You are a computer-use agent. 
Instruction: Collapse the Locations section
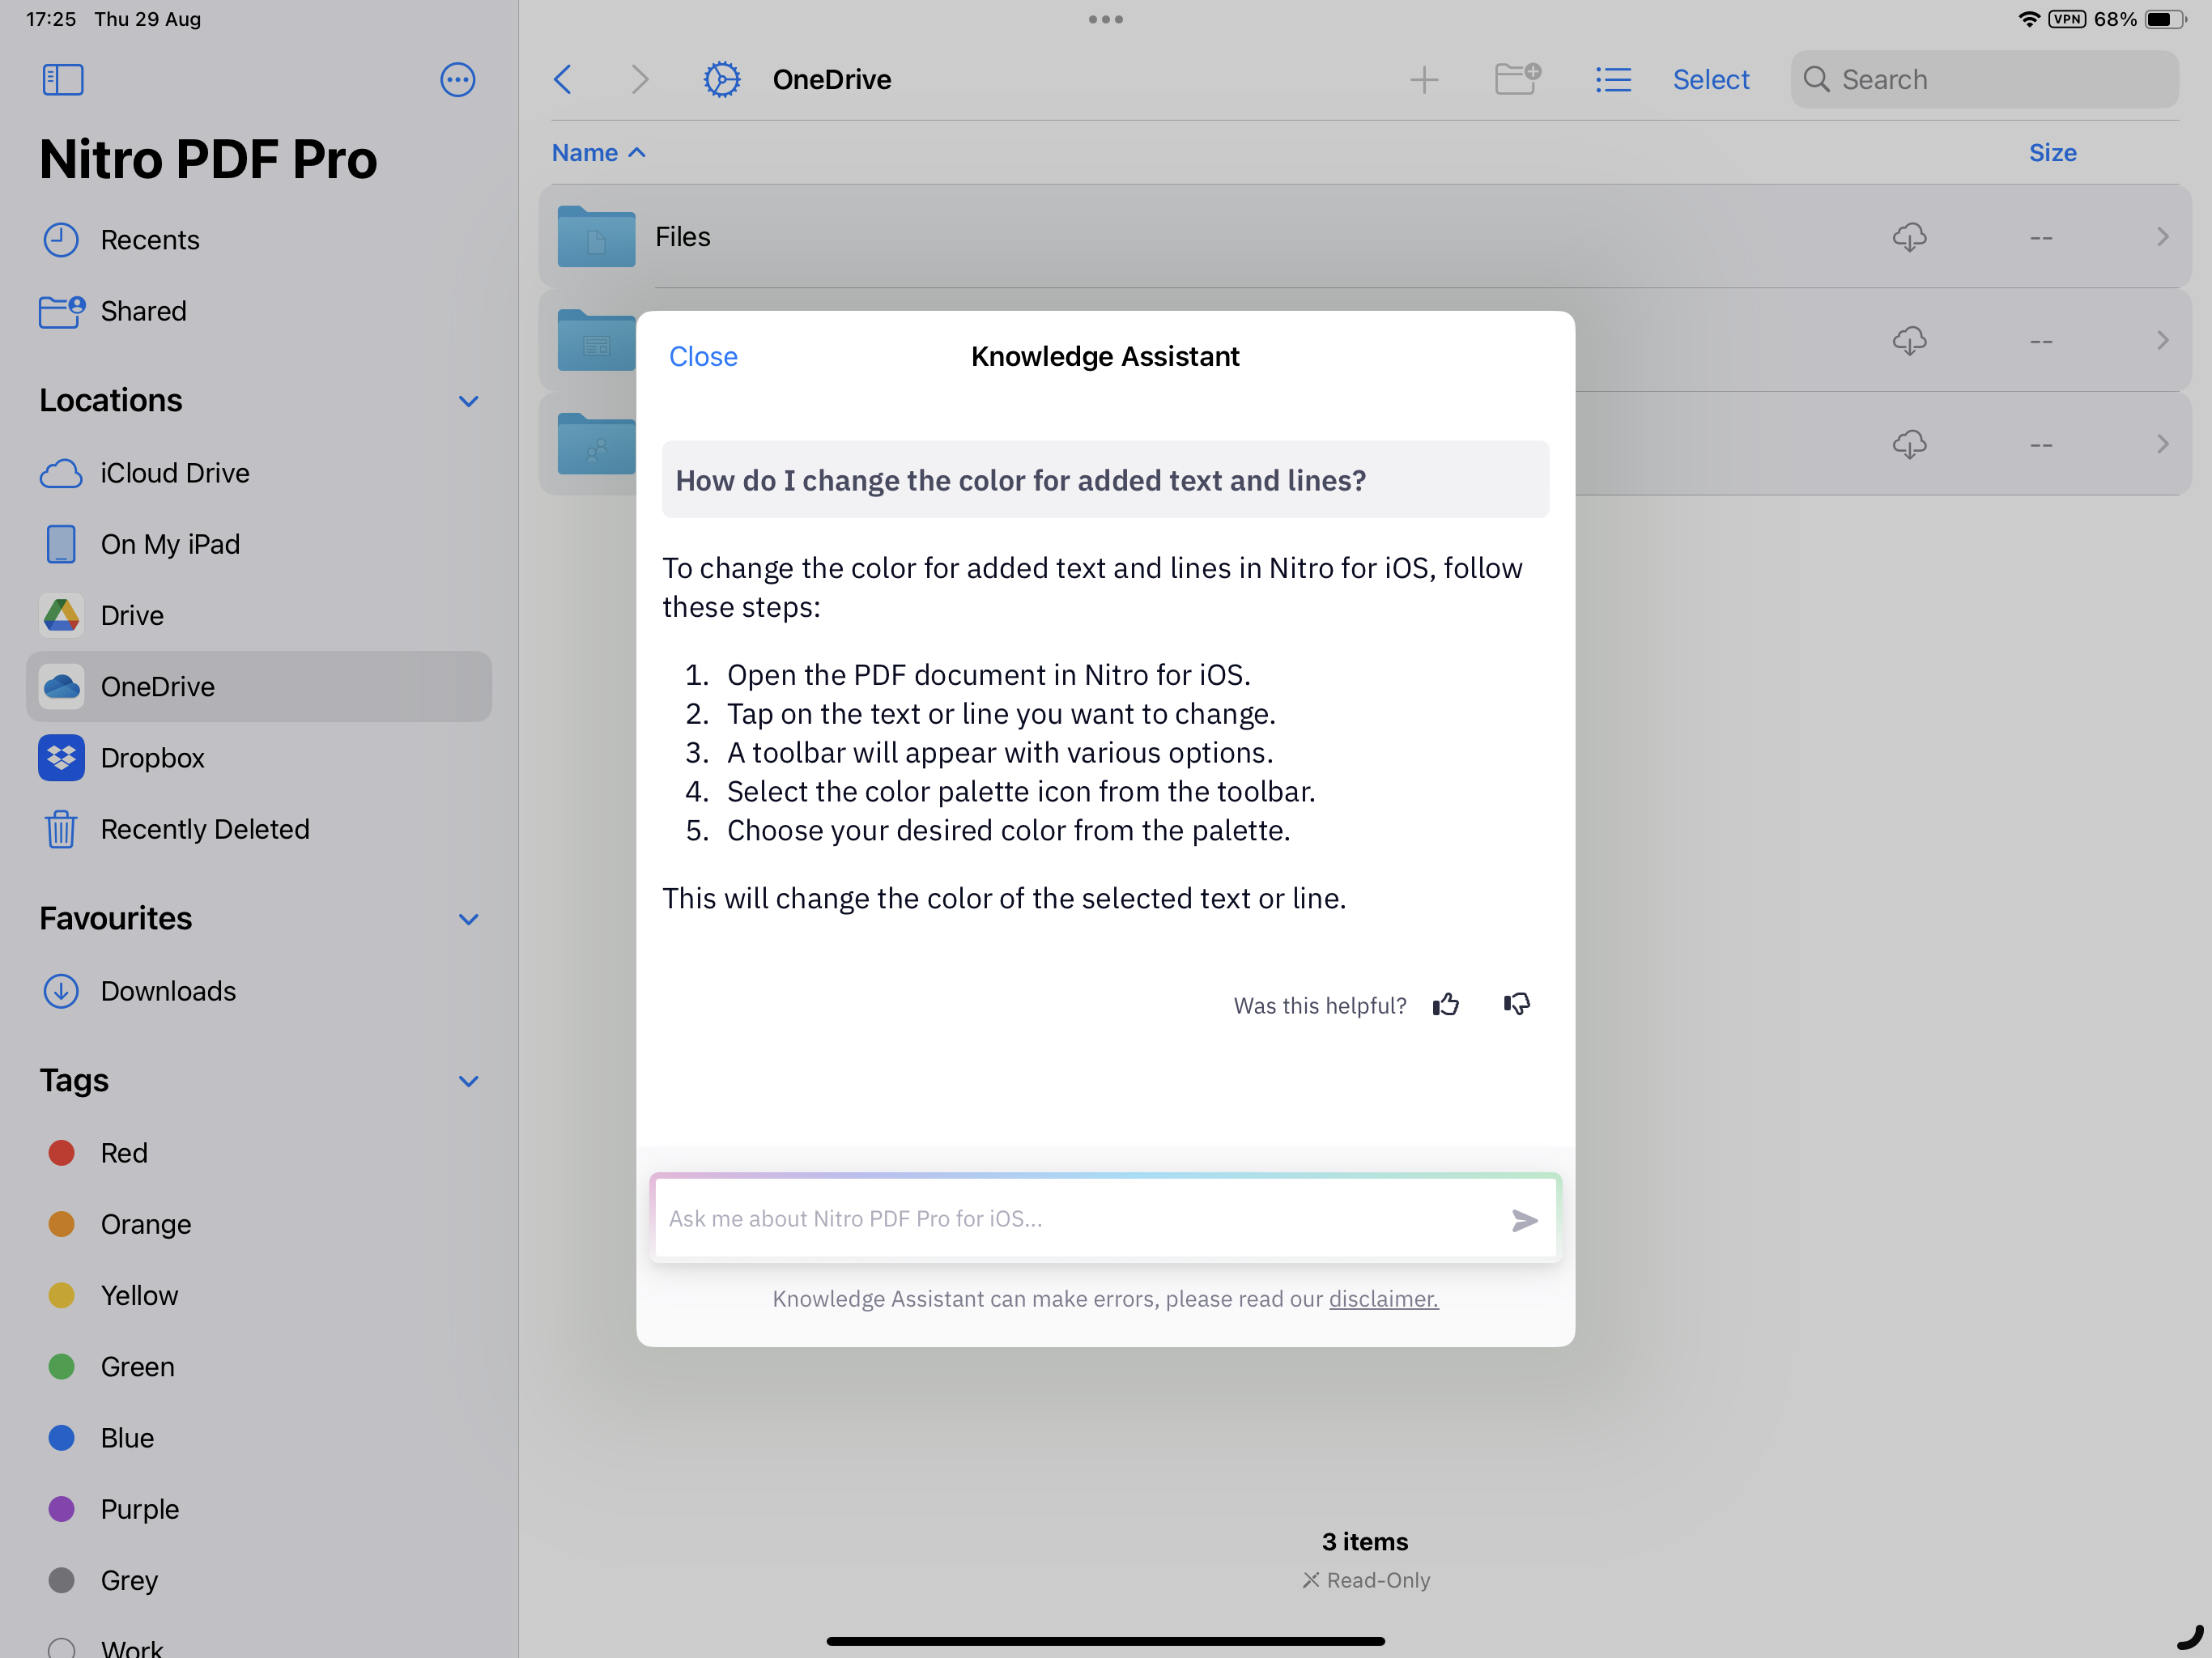coord(468,401)
